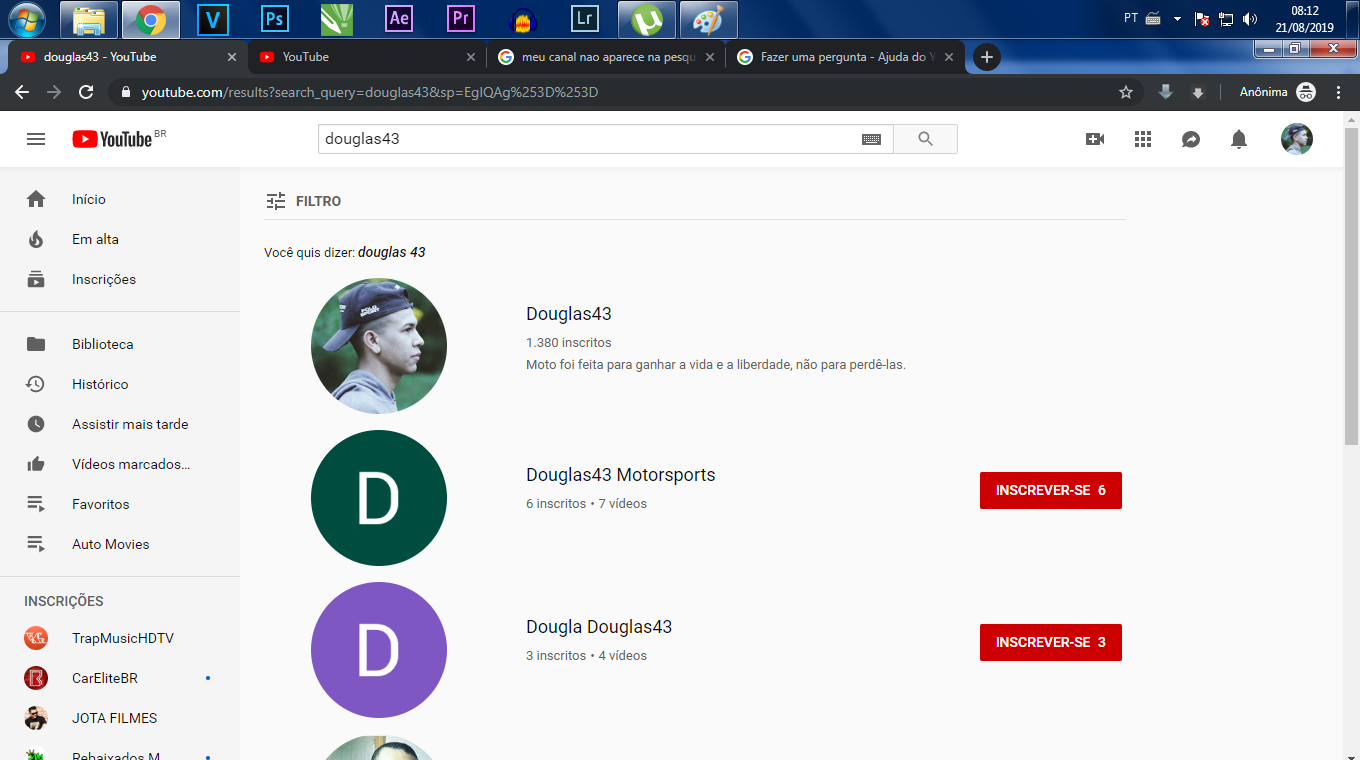This screenshot has width=1360, height=760.
Task: Open the Dougla Douglas43 channel title
Action: click(x=599, y=627)
